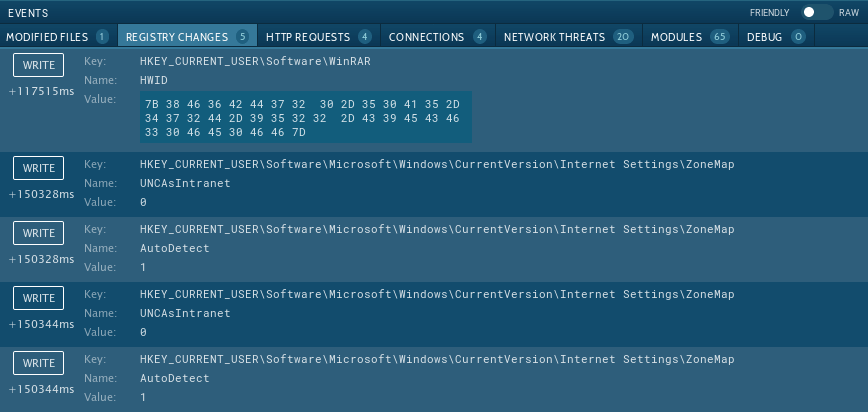
Task: Click the Registry Changes count badge 5
Action: [243, 37]
